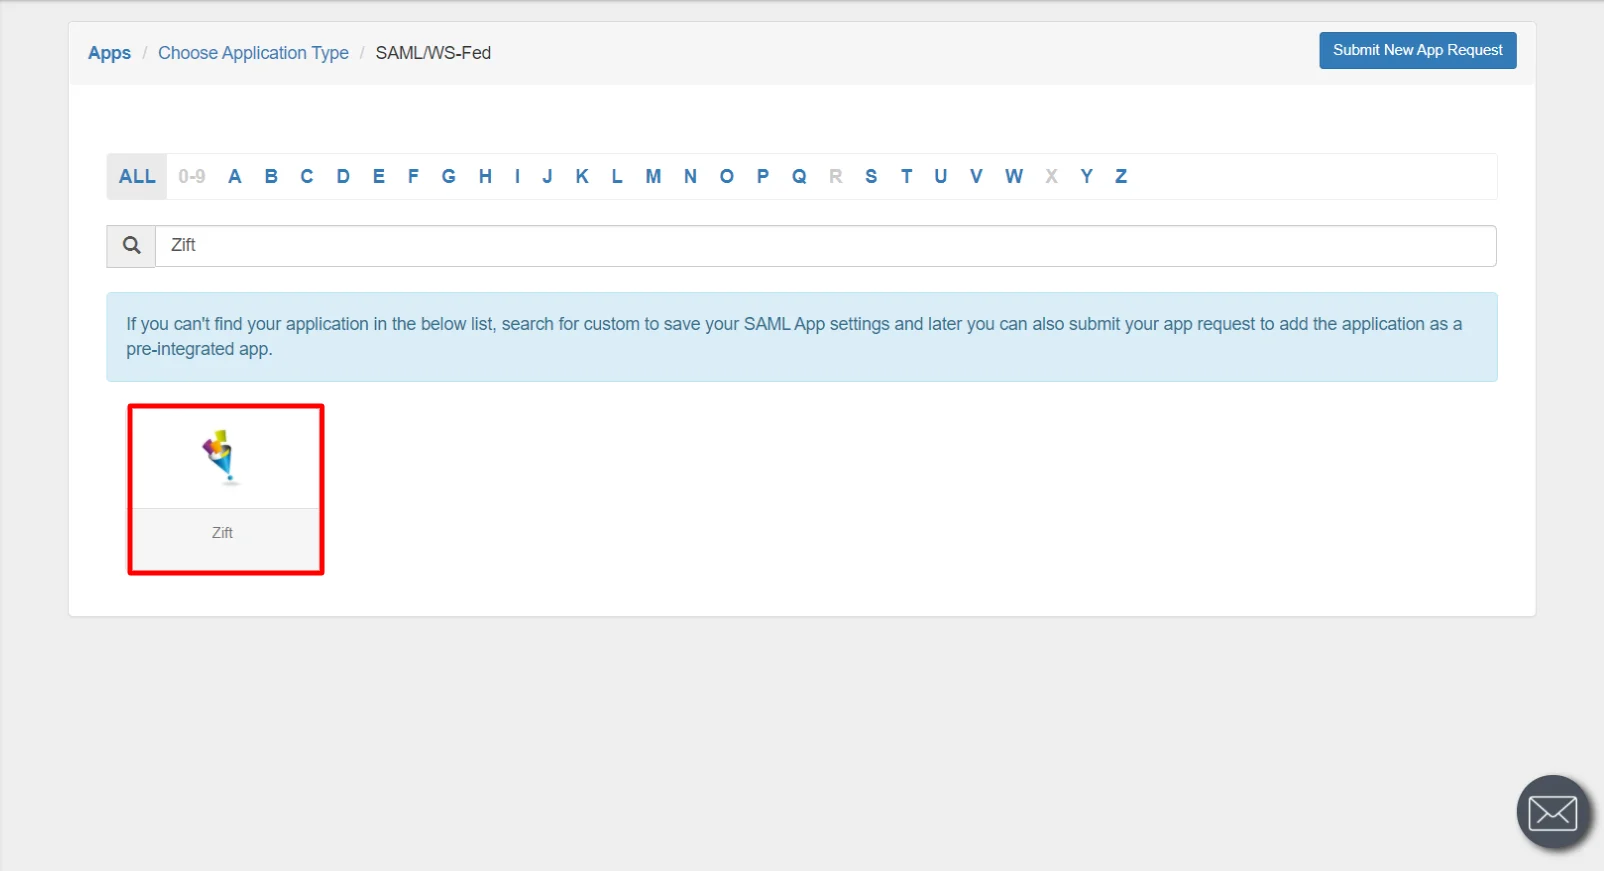Select the 0-9 filter

click(x=192, y=176)
